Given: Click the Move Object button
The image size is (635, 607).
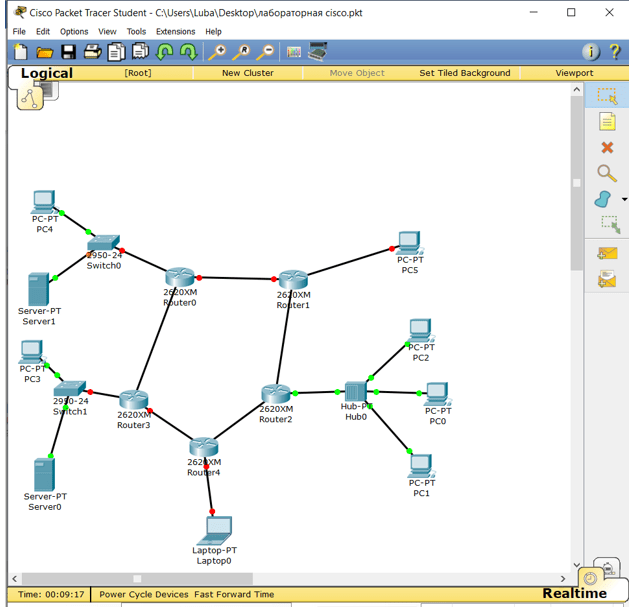Looking at the screenshot, I should pos(357,73).
